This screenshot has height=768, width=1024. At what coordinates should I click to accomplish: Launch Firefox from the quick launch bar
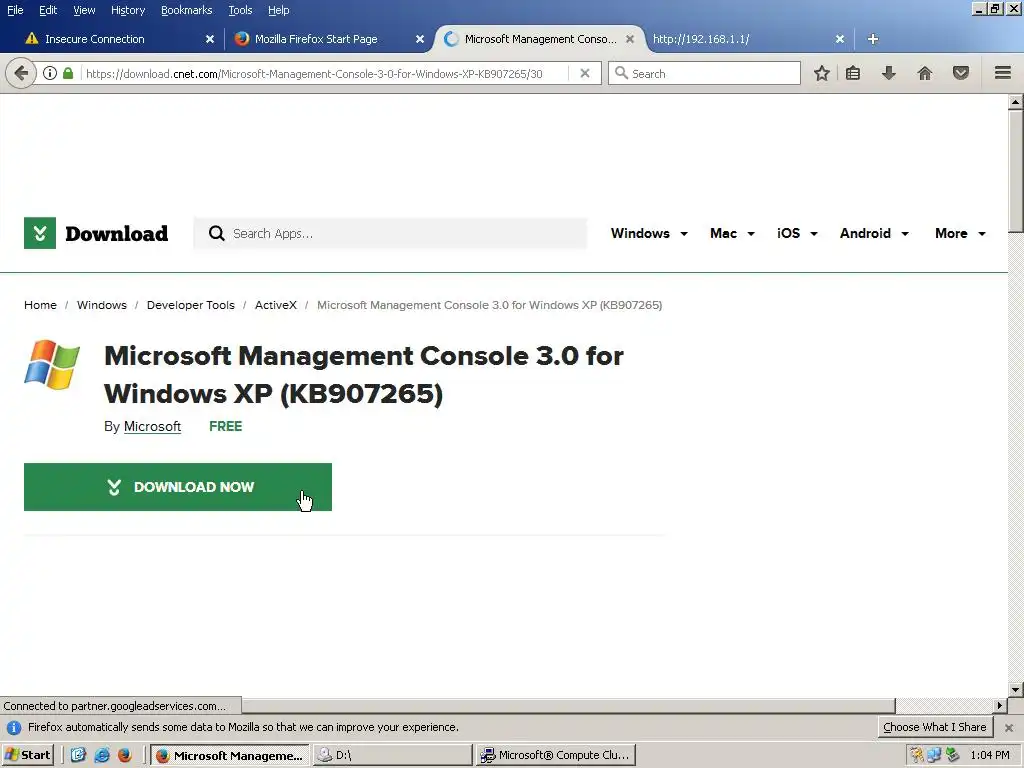pyautogui.click(x=124, y=756)
